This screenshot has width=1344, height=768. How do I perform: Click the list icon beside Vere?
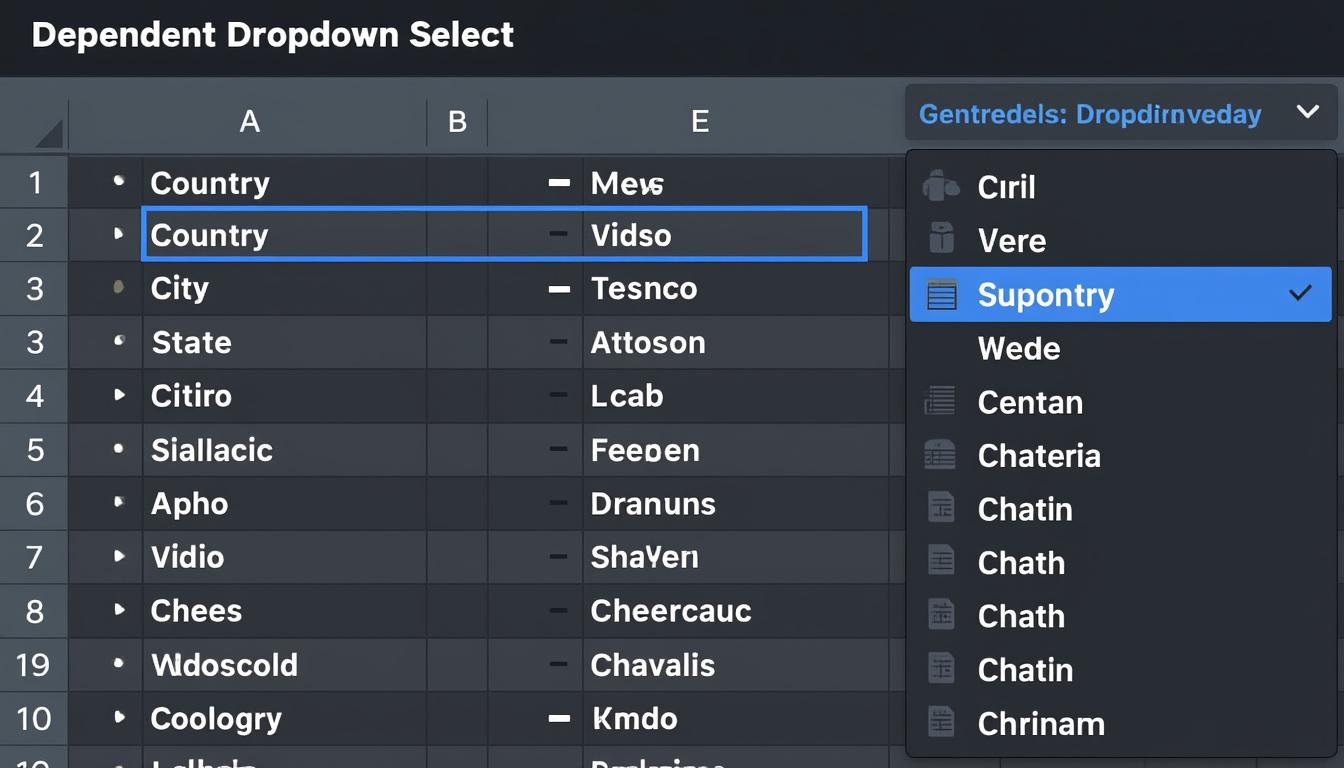[941, 240]
